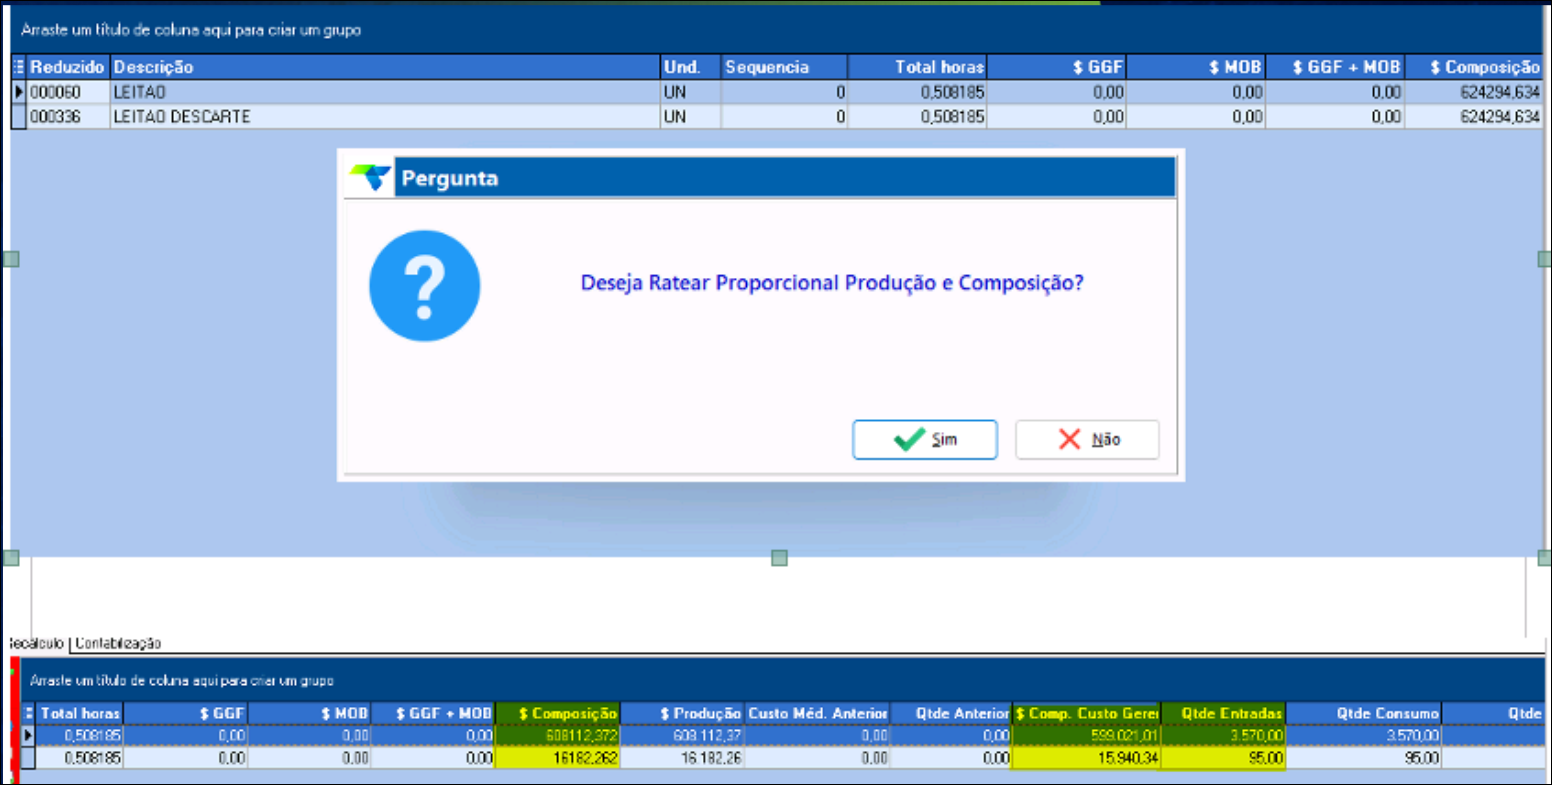The image size is (1552, 785).
Task: Click the row indicator arrow beside 000060
Action: (x=19, y=92)
